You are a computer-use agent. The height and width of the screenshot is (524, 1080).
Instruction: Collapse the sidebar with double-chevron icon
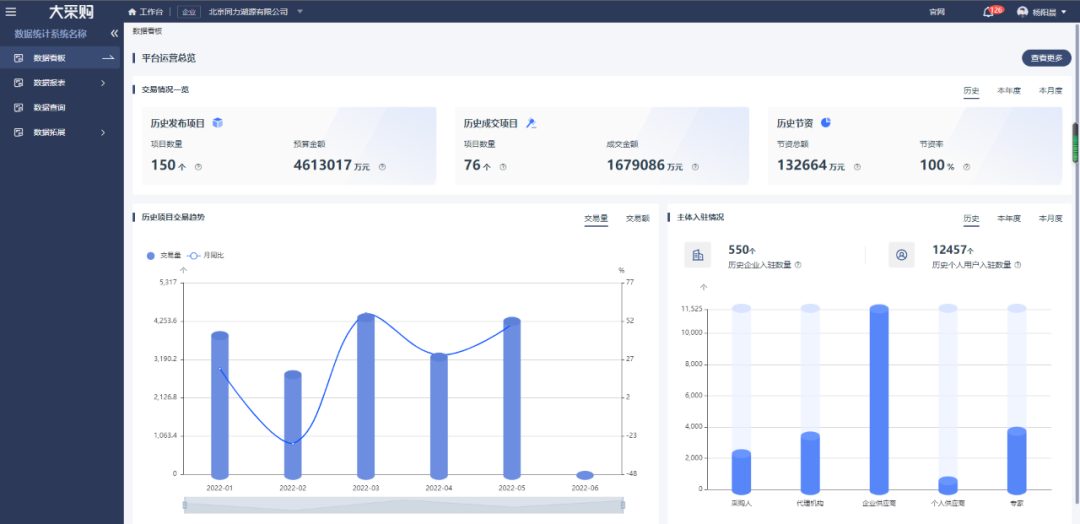point(114,33)
